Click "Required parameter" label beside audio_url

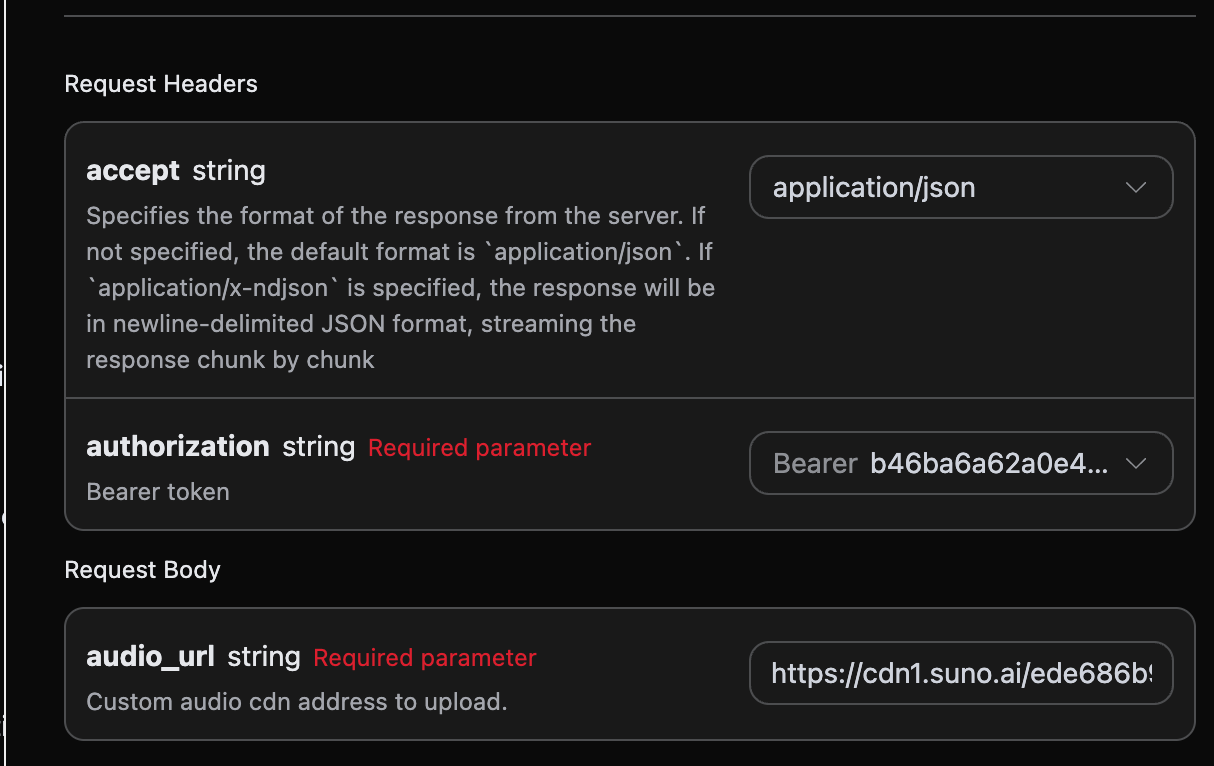pyautogui.click(x=425, y=658)
